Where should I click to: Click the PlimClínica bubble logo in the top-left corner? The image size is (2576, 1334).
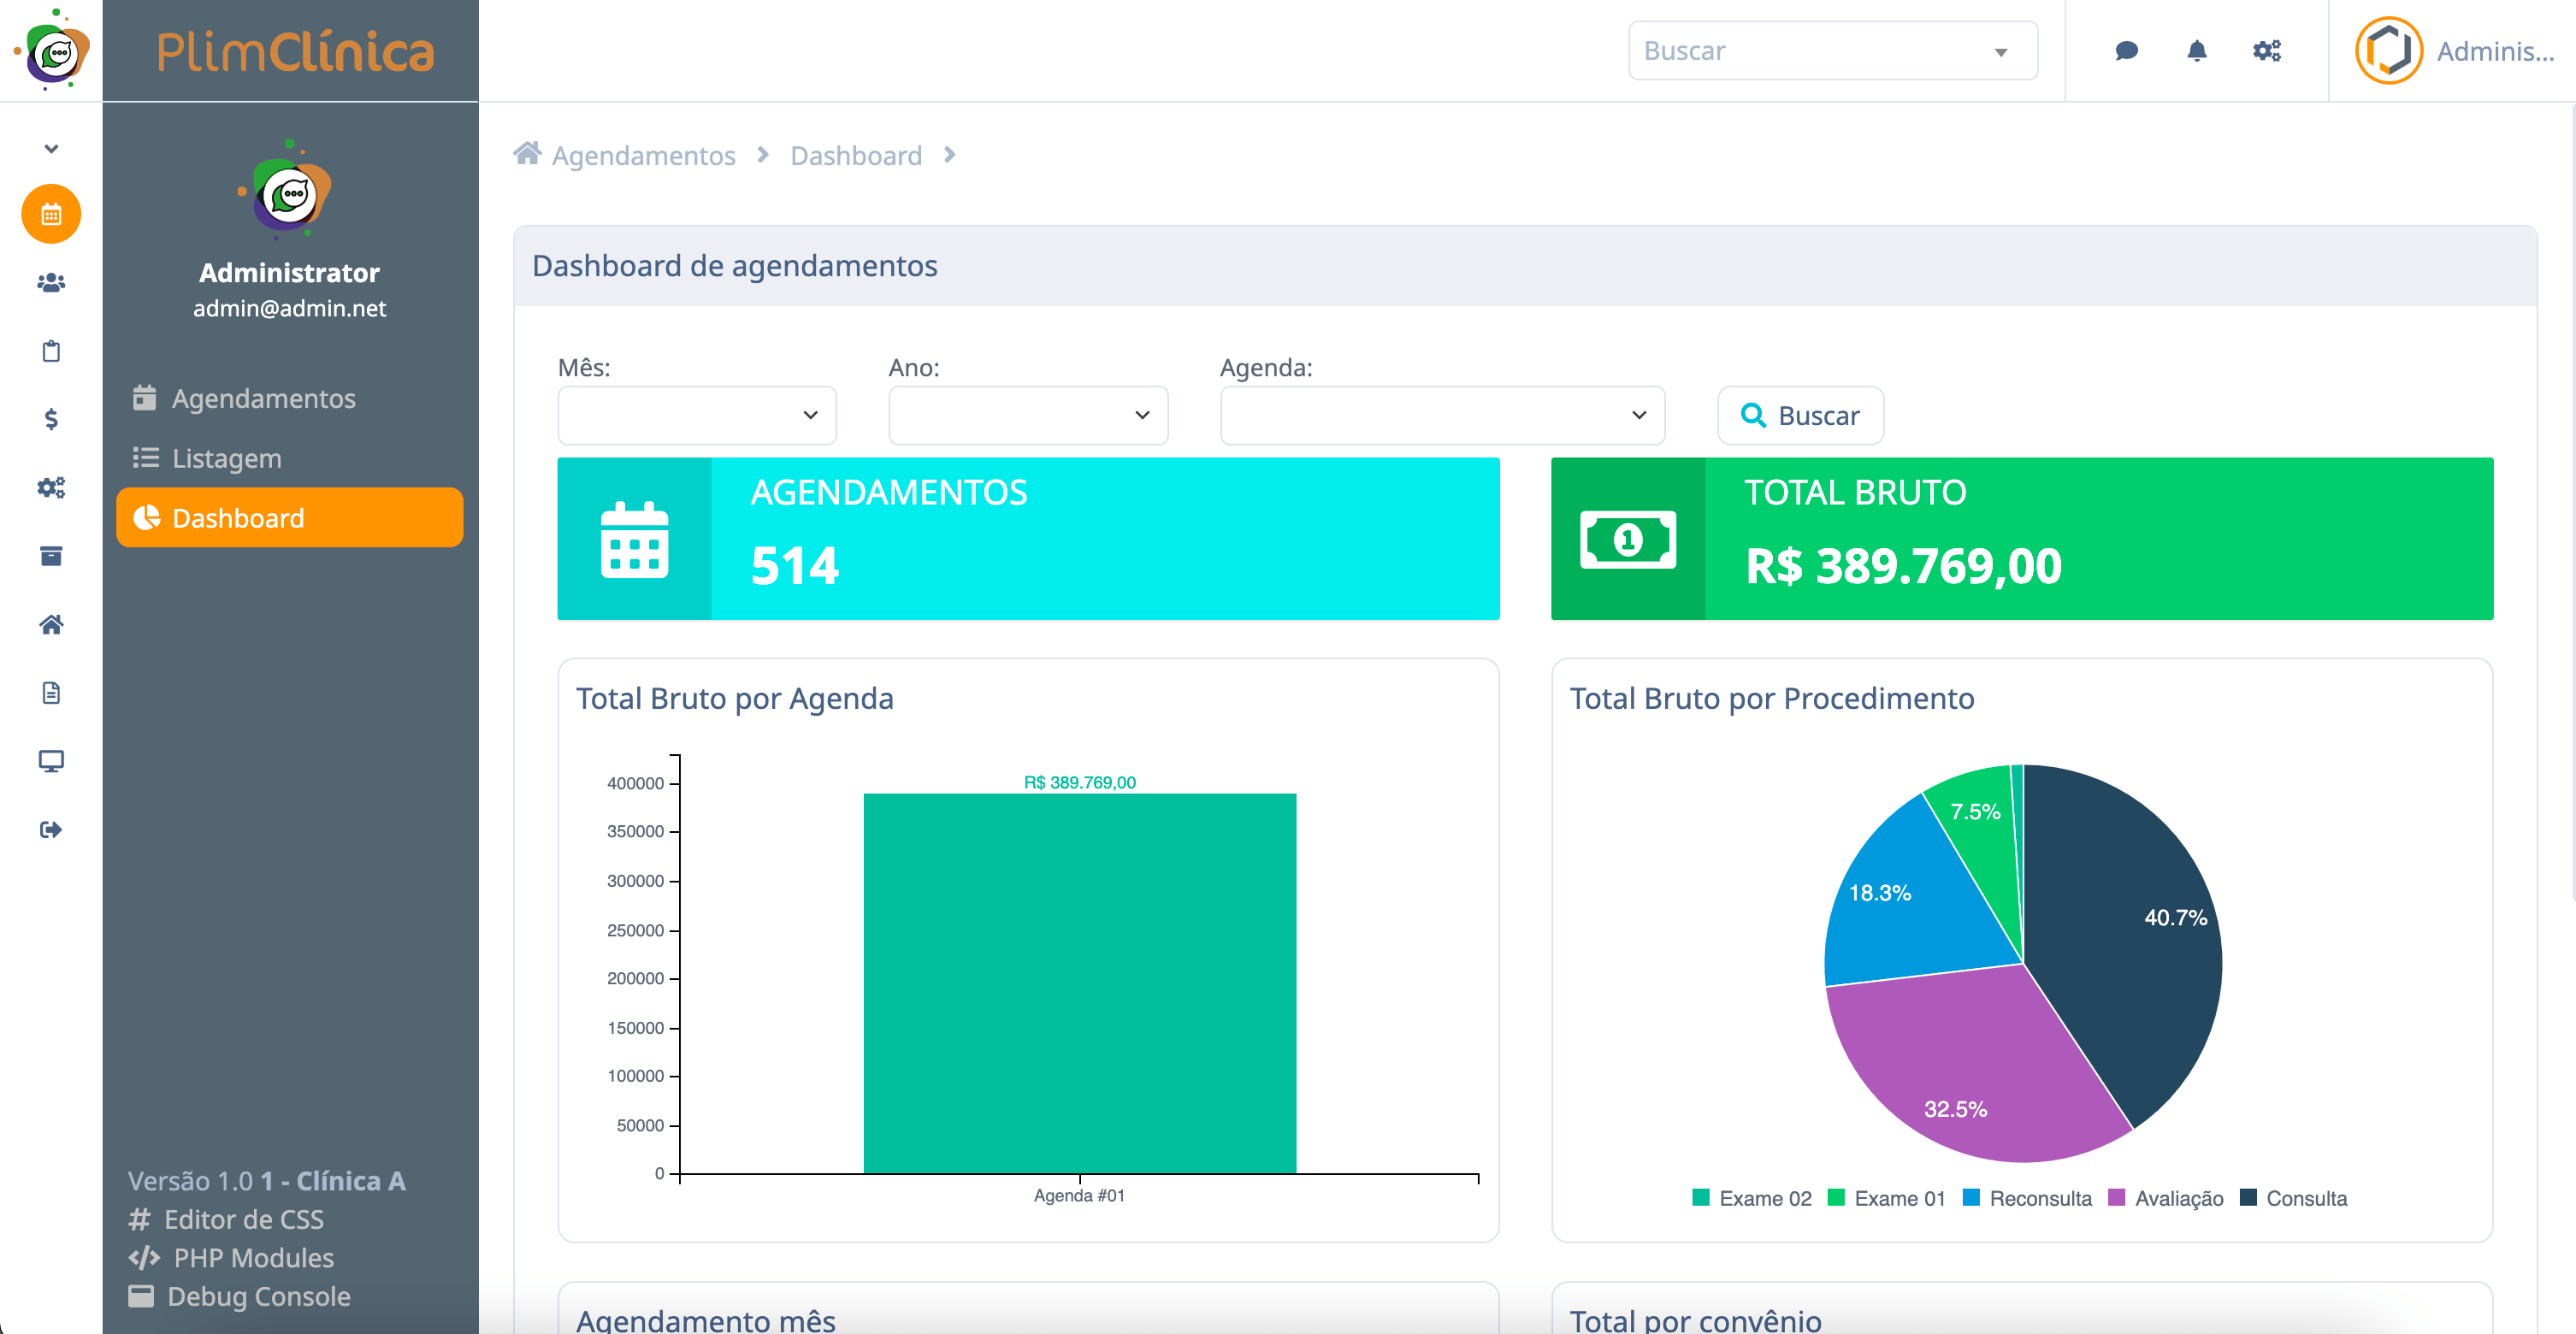pyautogui.click(x=52, y=50)
